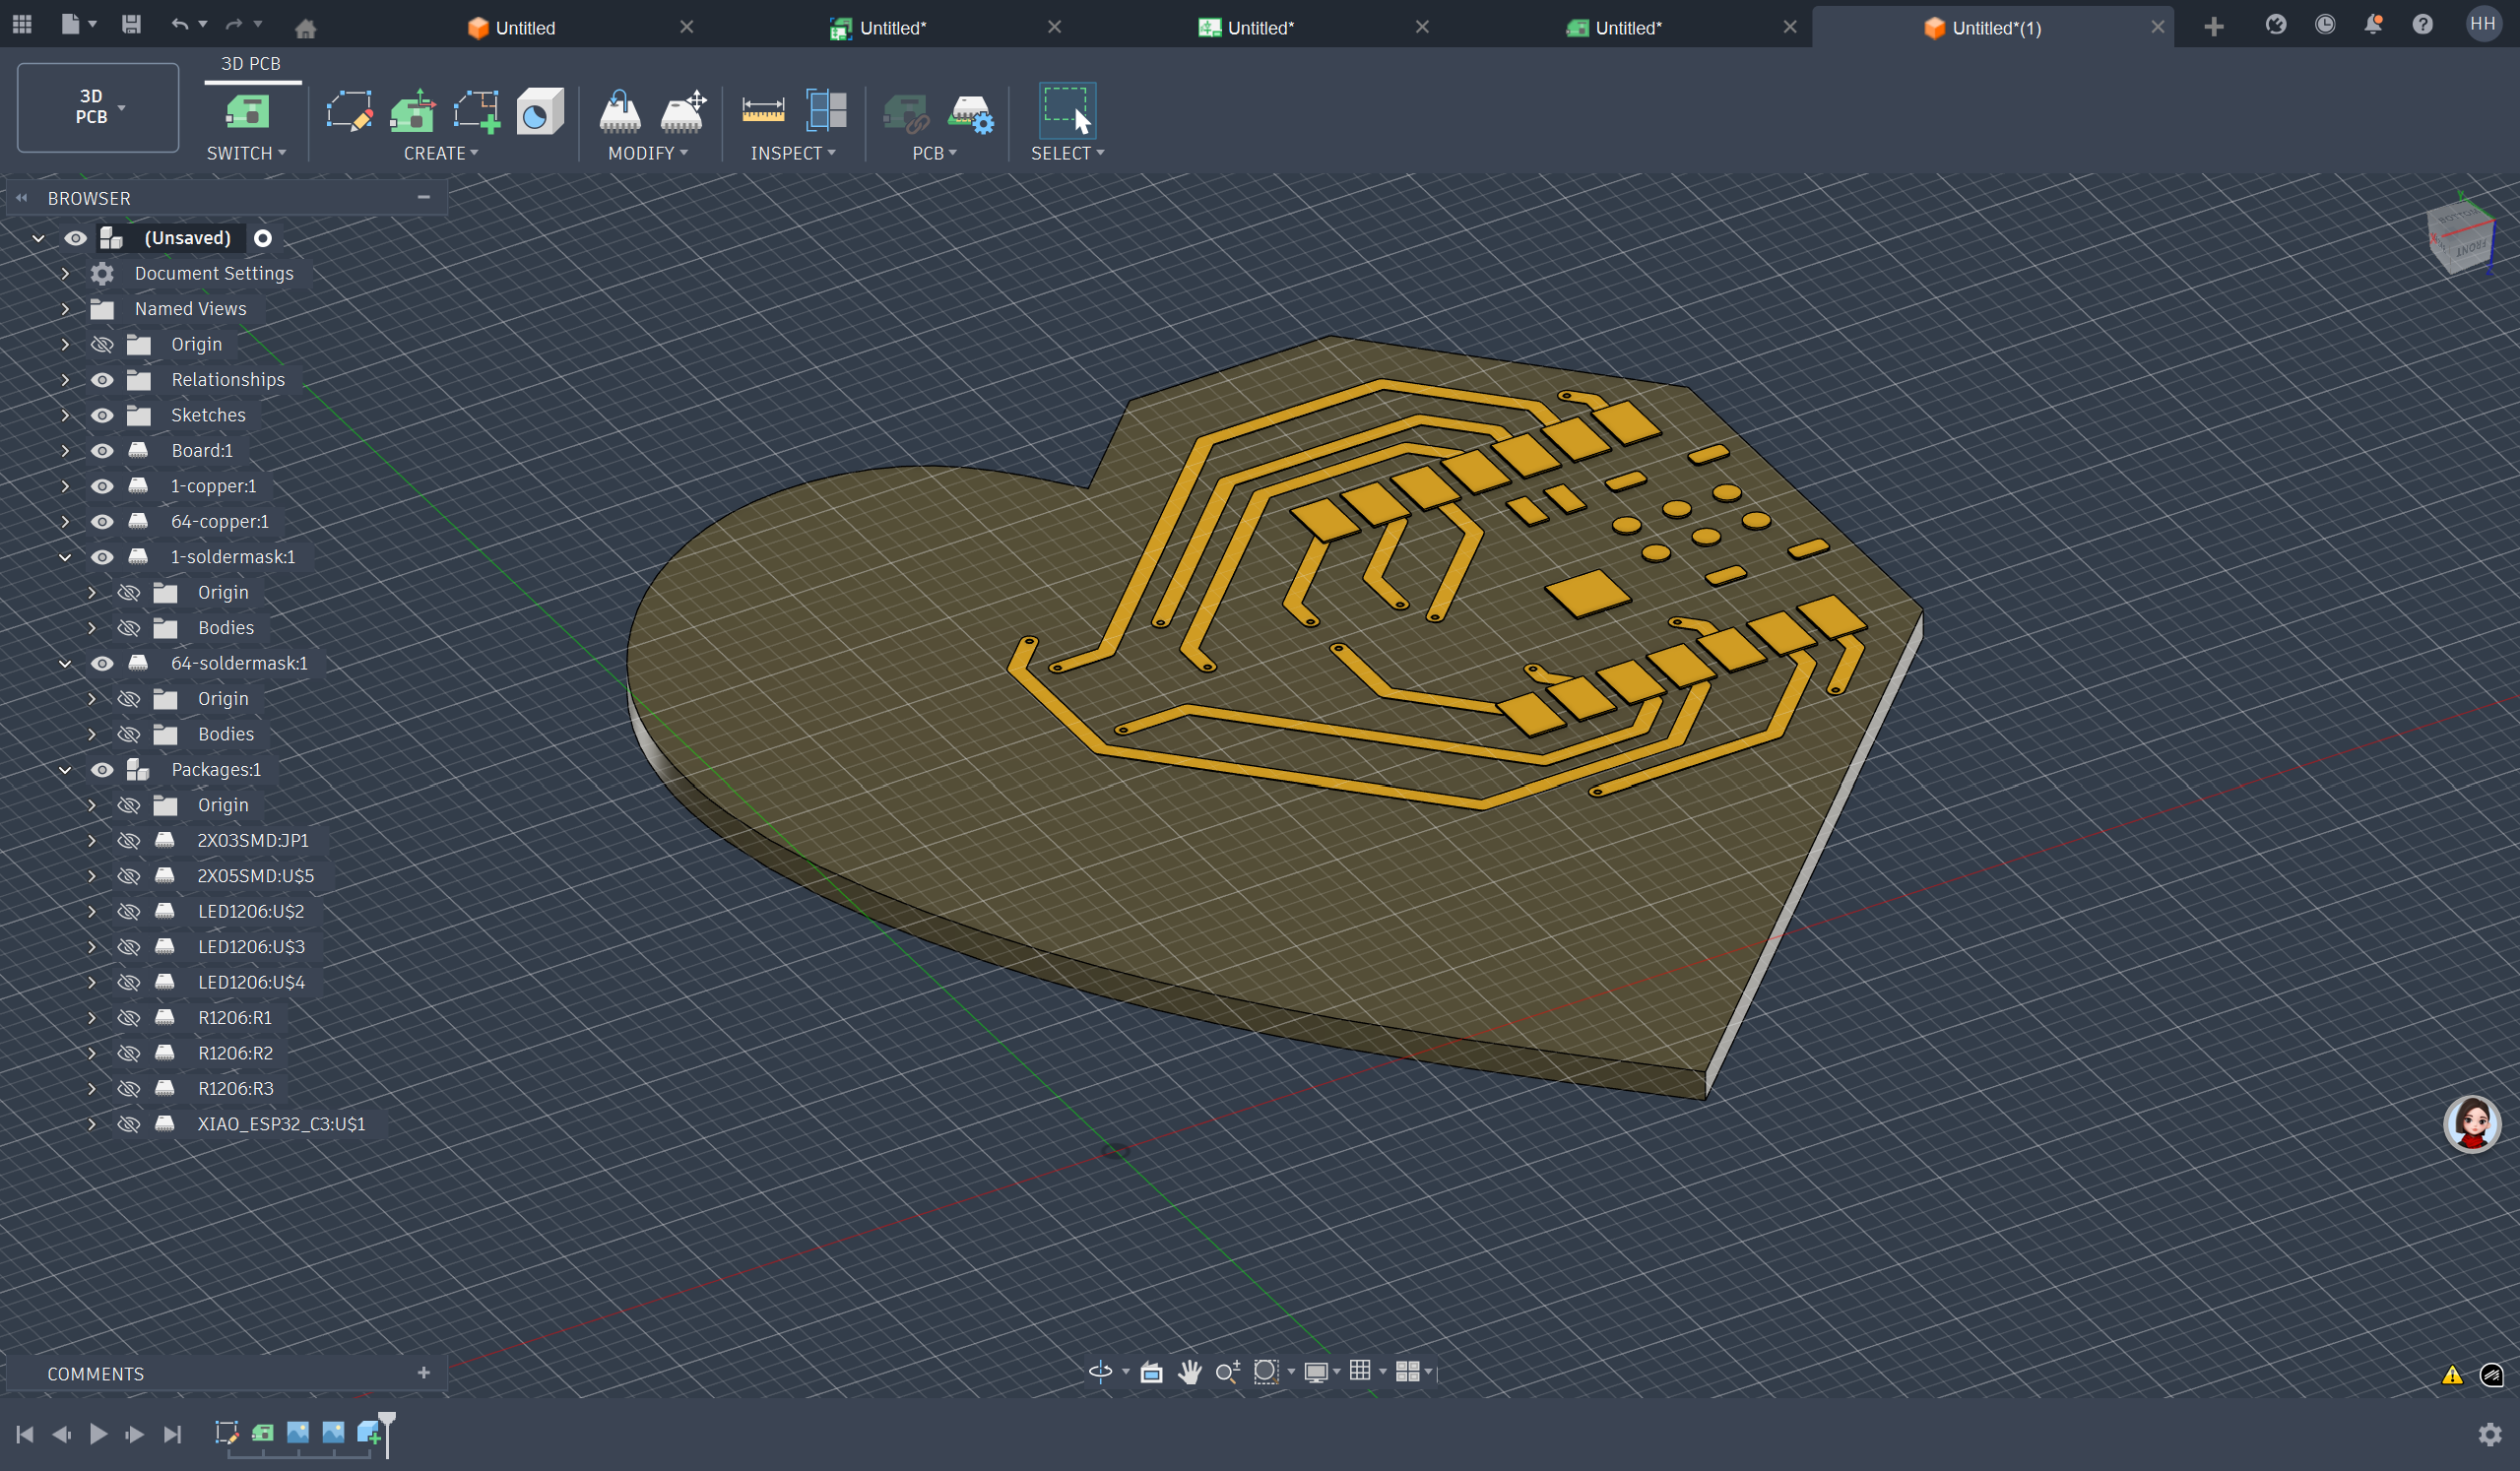The height and width of the screenshot is (1471, 2520).
Task: Expand the Document Settings node
Action: point(65,274)
